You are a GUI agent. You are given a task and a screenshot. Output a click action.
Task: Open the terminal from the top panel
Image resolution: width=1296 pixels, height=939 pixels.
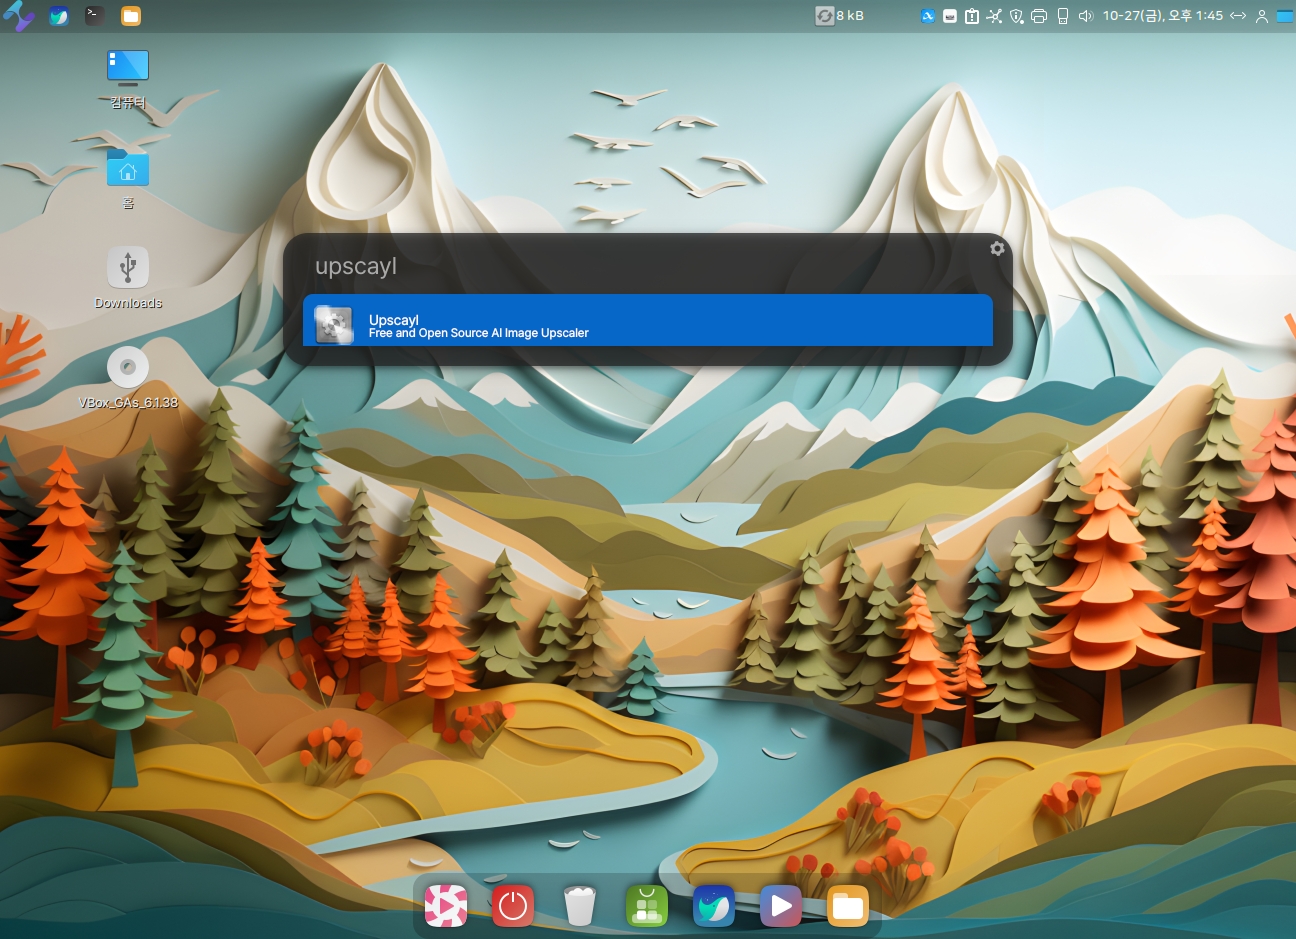[x=94, y=15]
